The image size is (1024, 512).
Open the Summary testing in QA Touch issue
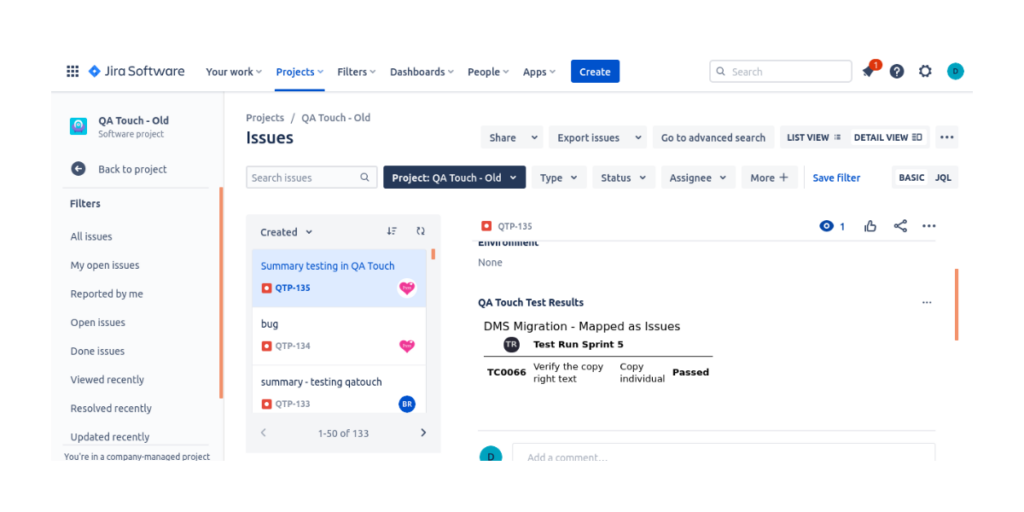(x=339, y=278)
